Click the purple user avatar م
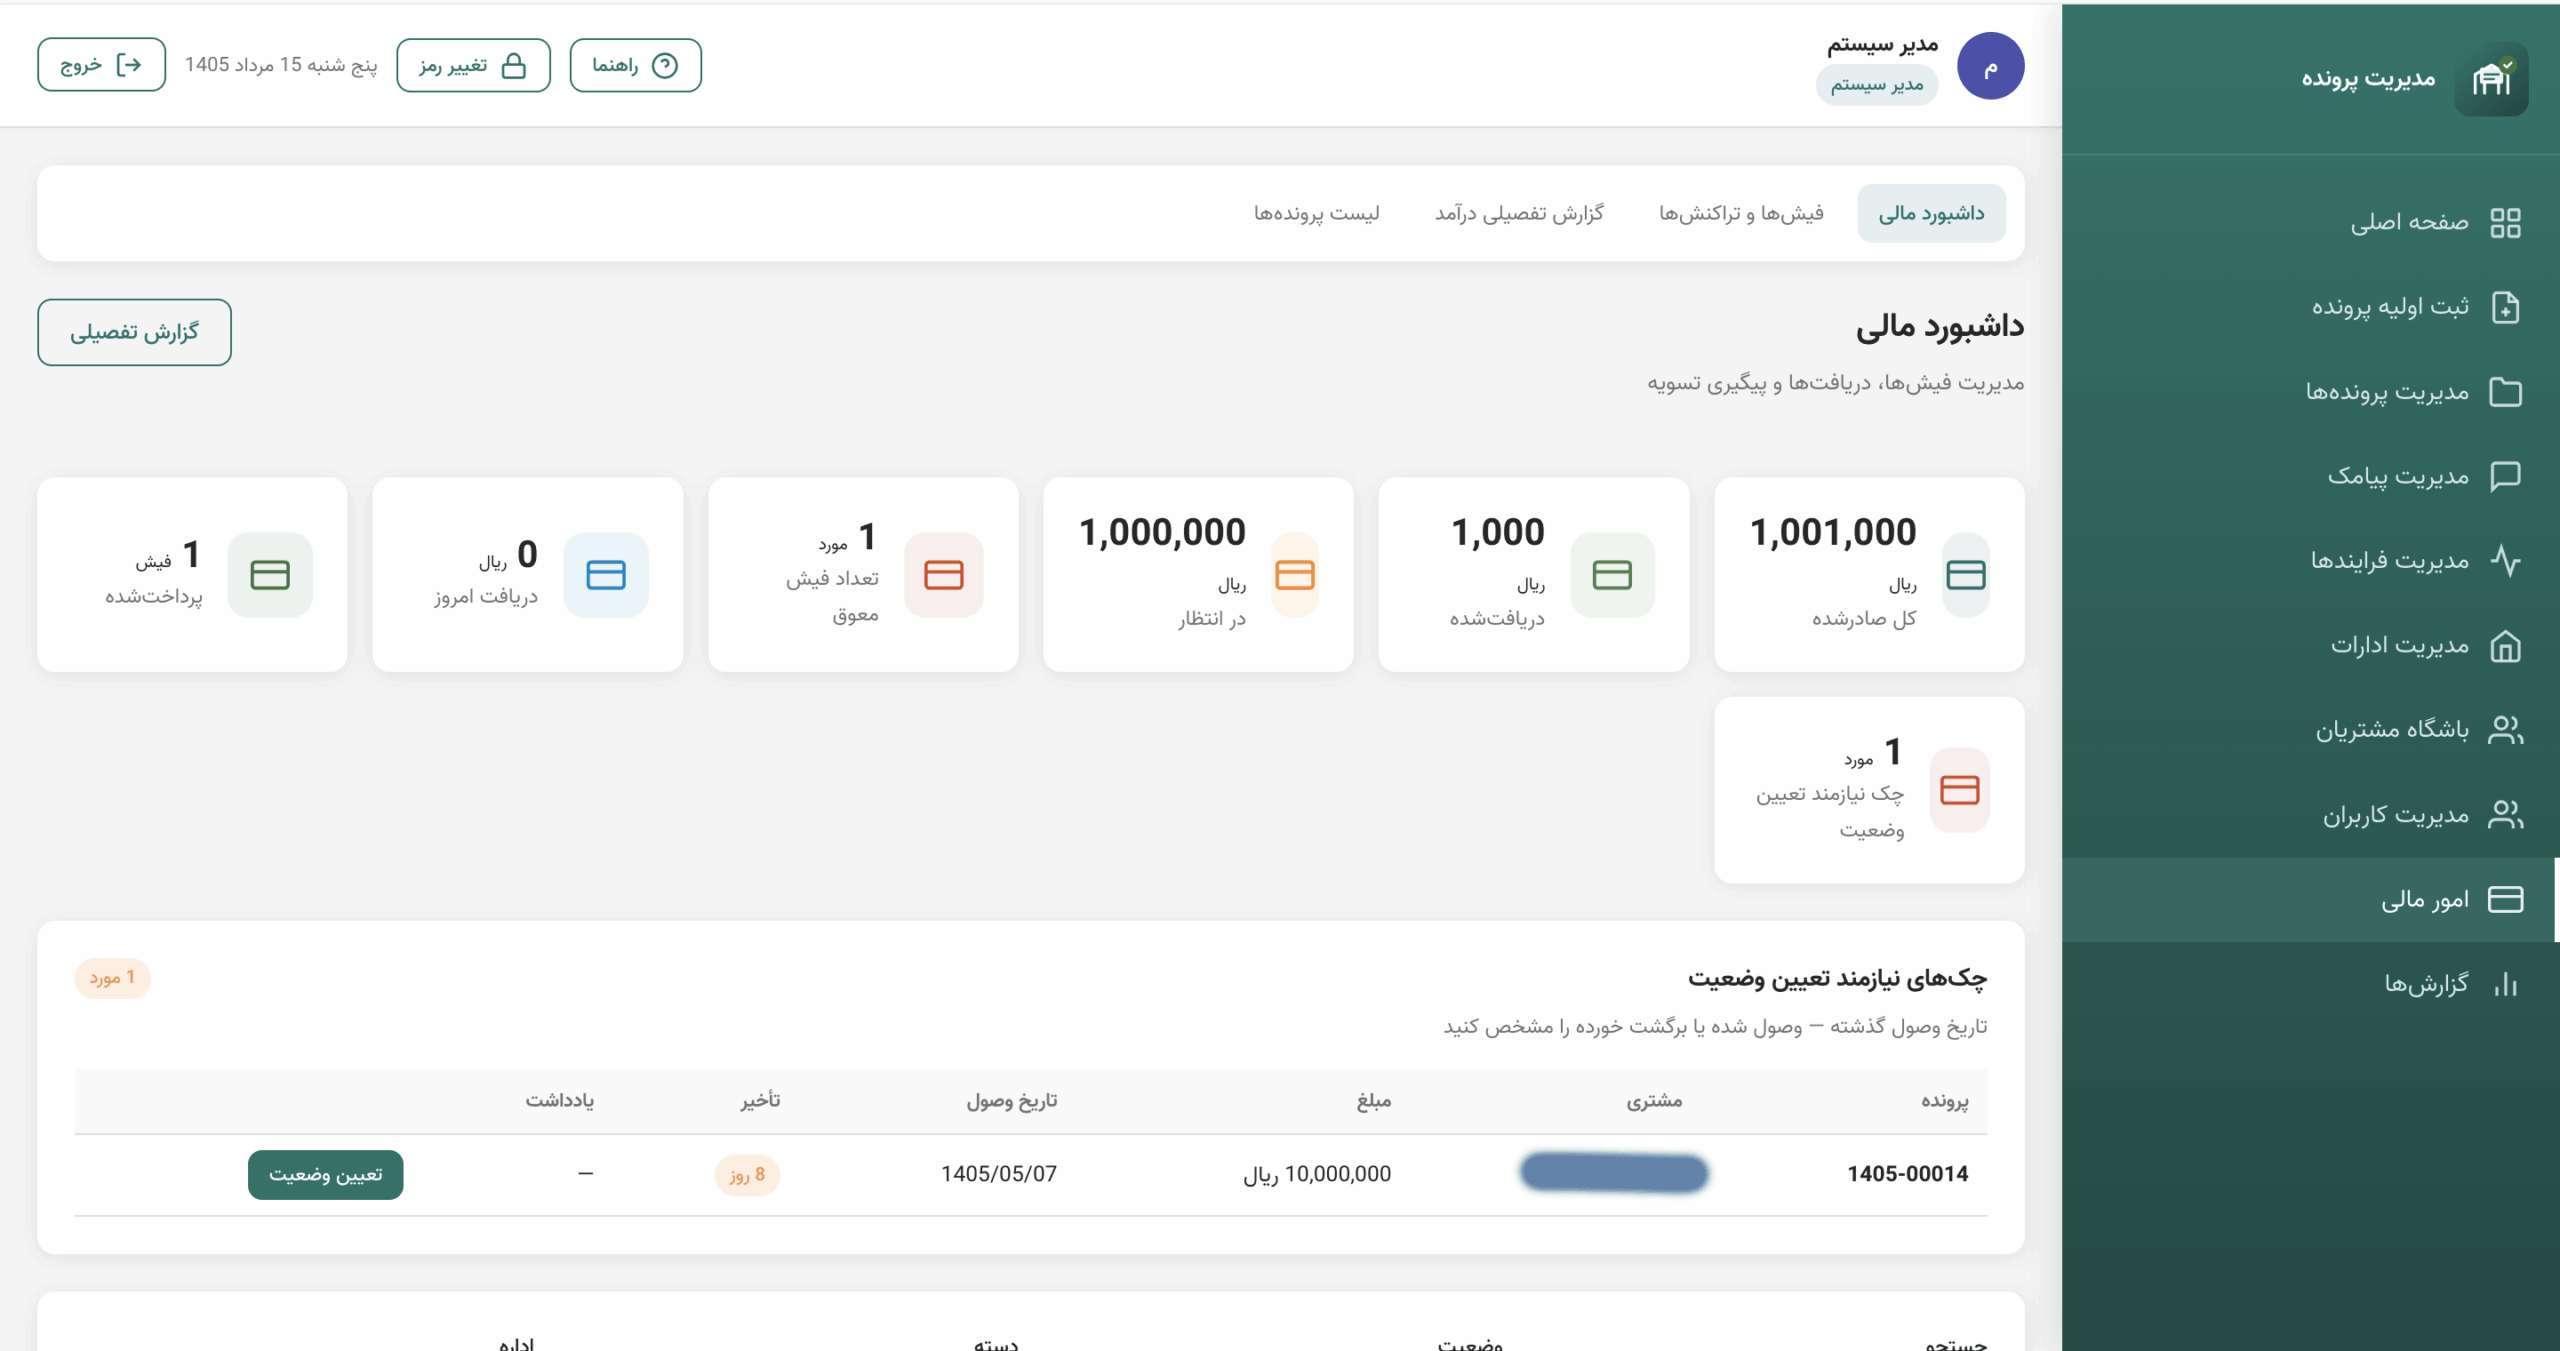 pyautogui.click(x=1990, y=66)
